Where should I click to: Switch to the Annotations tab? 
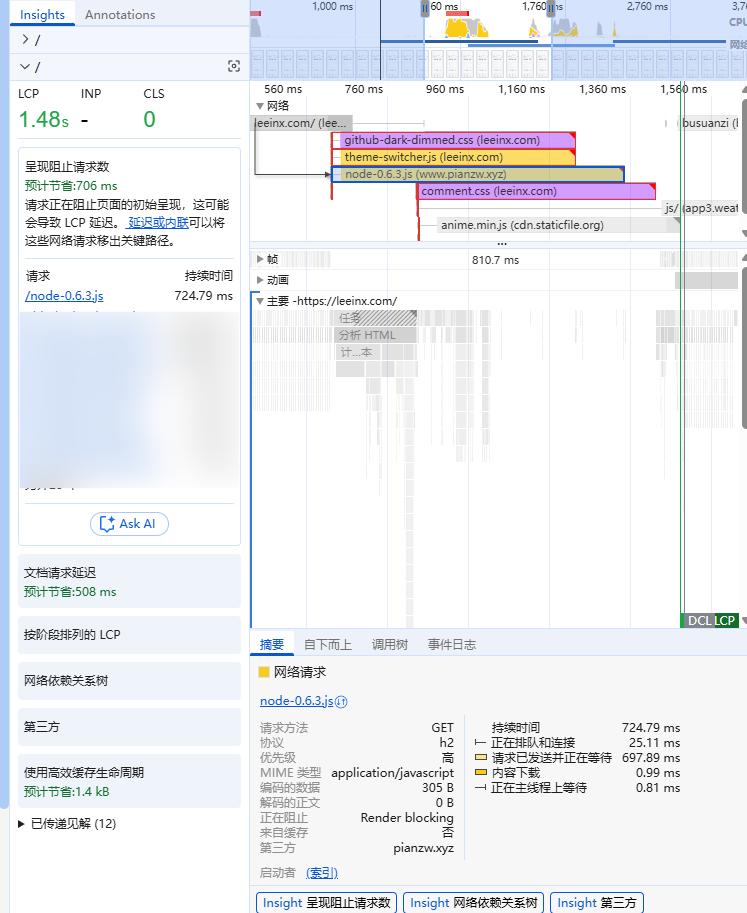point(120,15)
